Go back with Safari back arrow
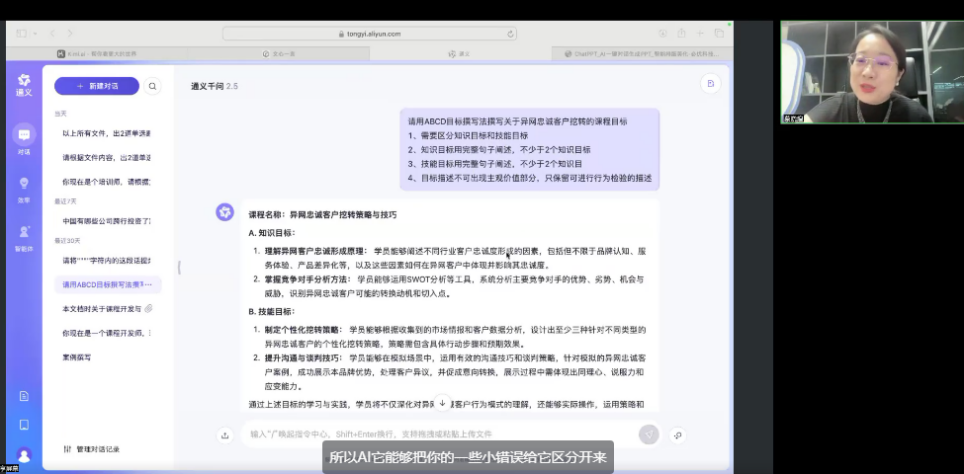This screenshot has width=964, height=474. pos(52,33)
